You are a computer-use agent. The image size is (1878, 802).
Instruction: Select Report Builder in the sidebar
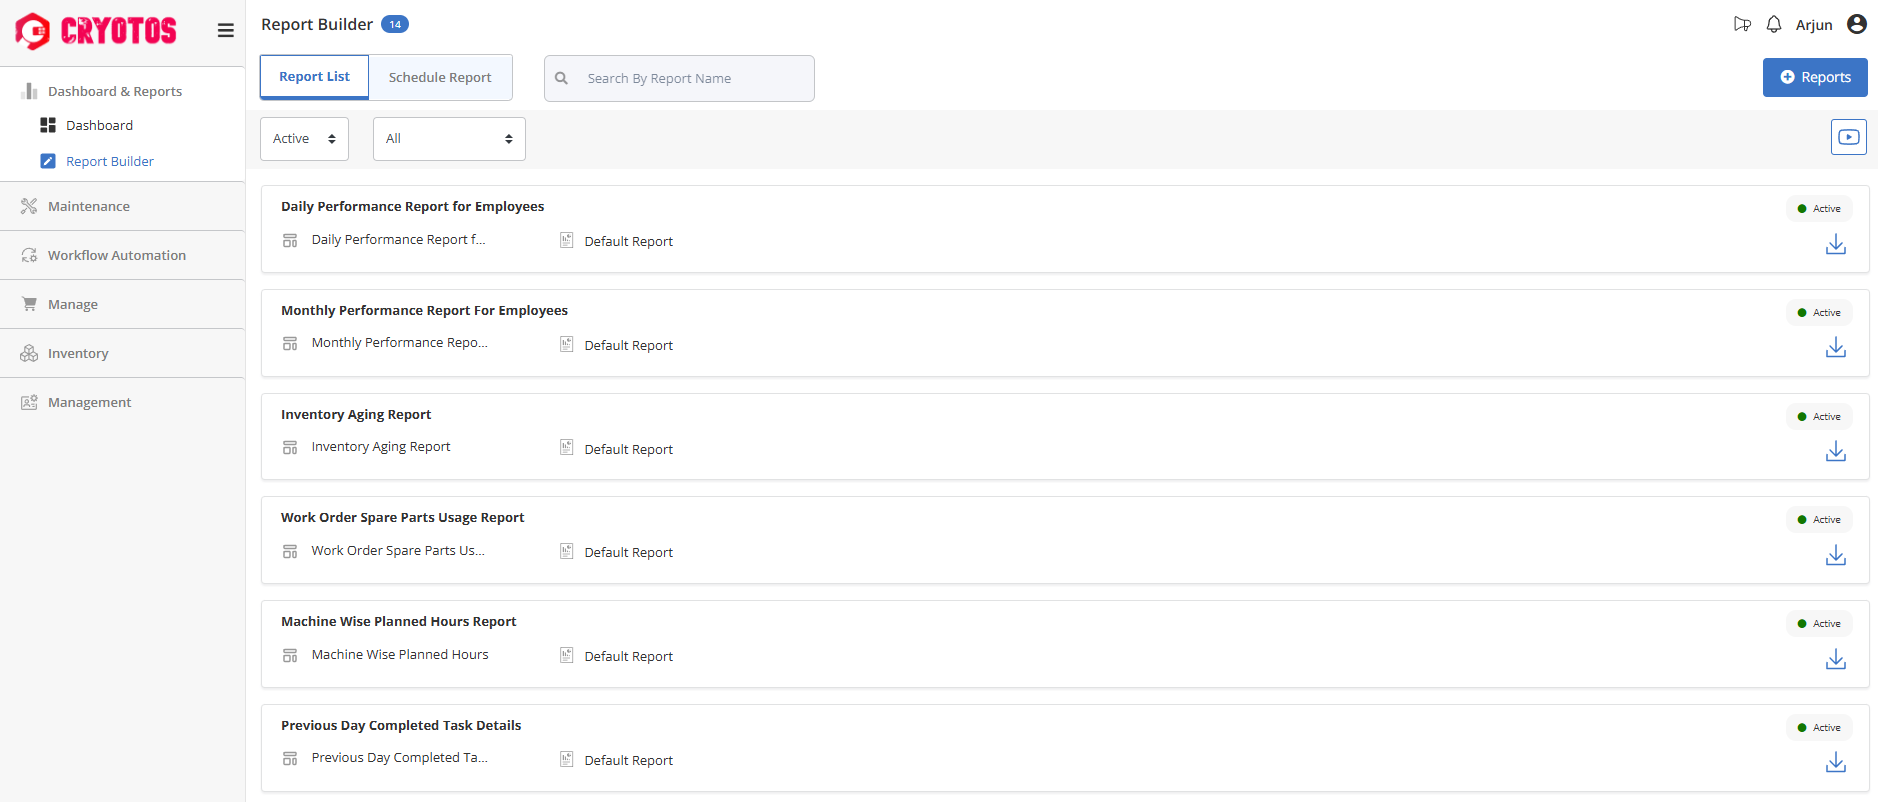click(110, 161)
